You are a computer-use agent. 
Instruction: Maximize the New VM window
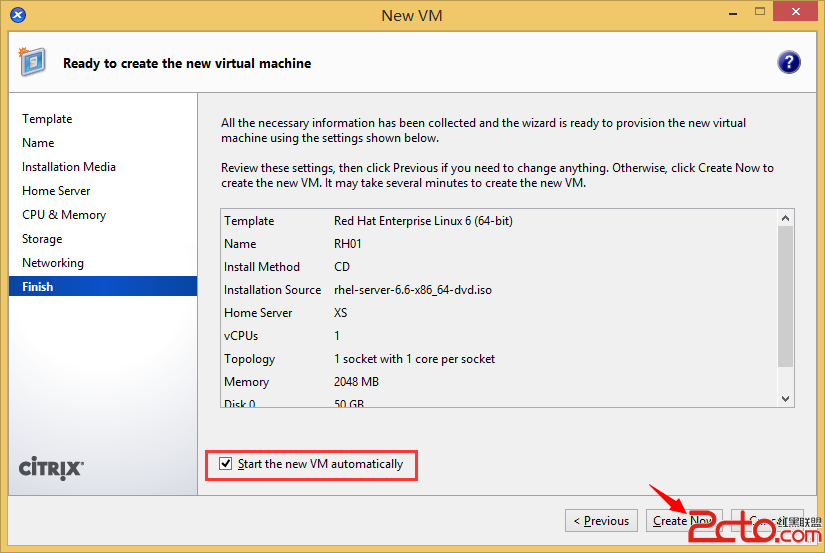pyautogui.click(x=760, y=12)
